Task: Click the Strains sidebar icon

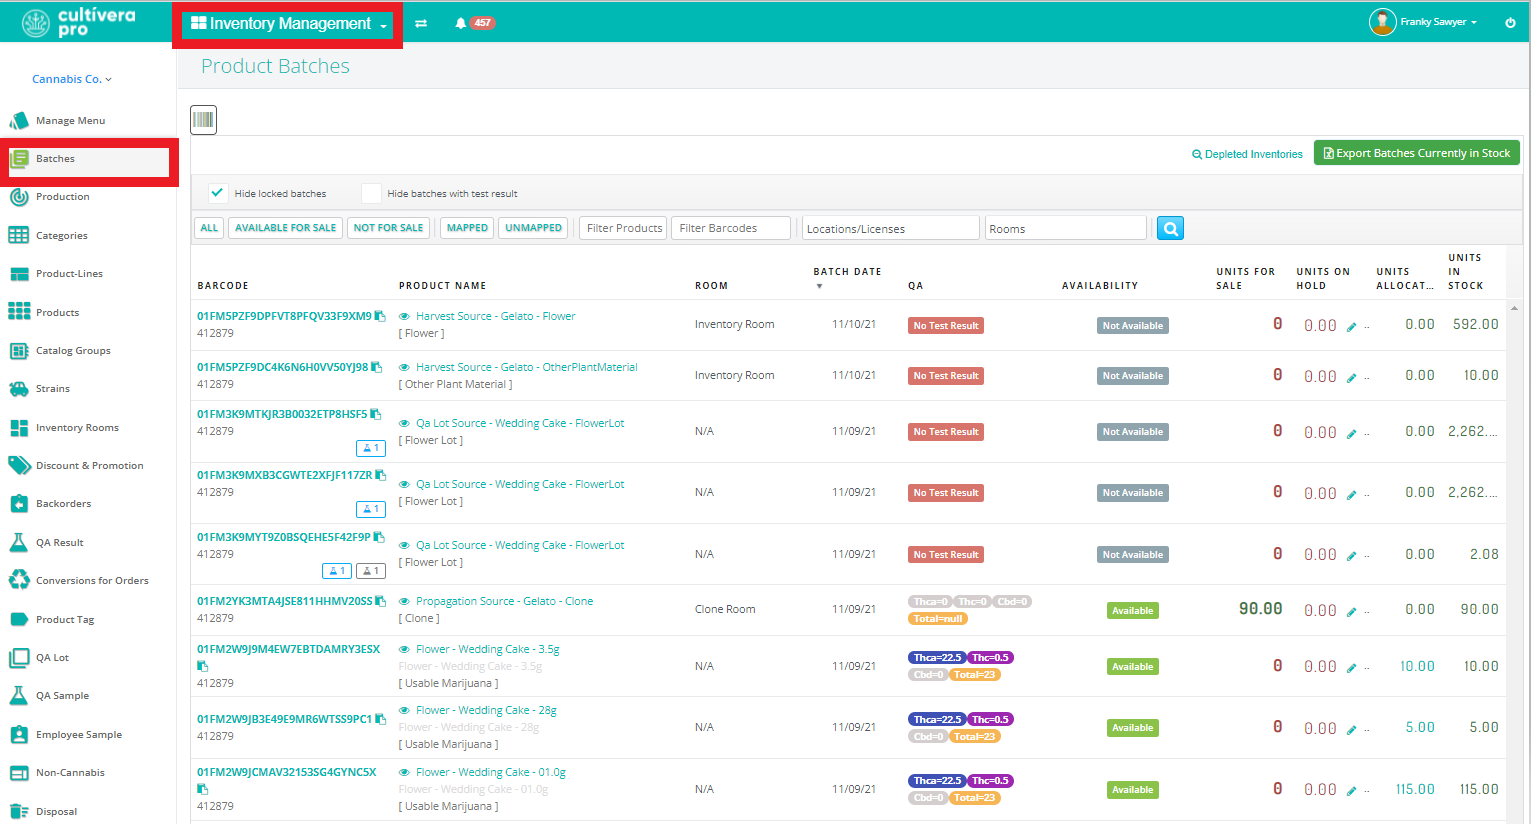Action: point(18,389)
